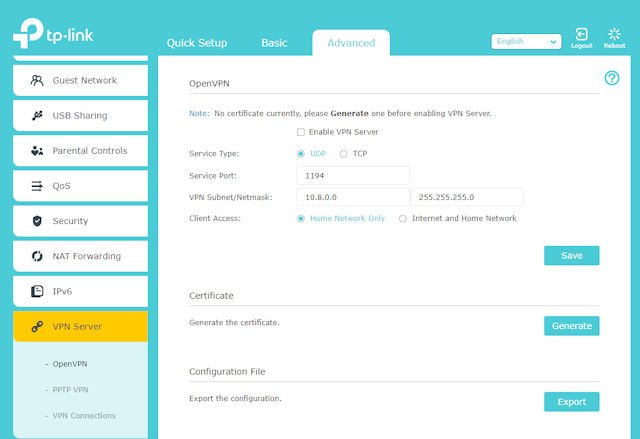Open the NAT Forwarding menu

80,256
